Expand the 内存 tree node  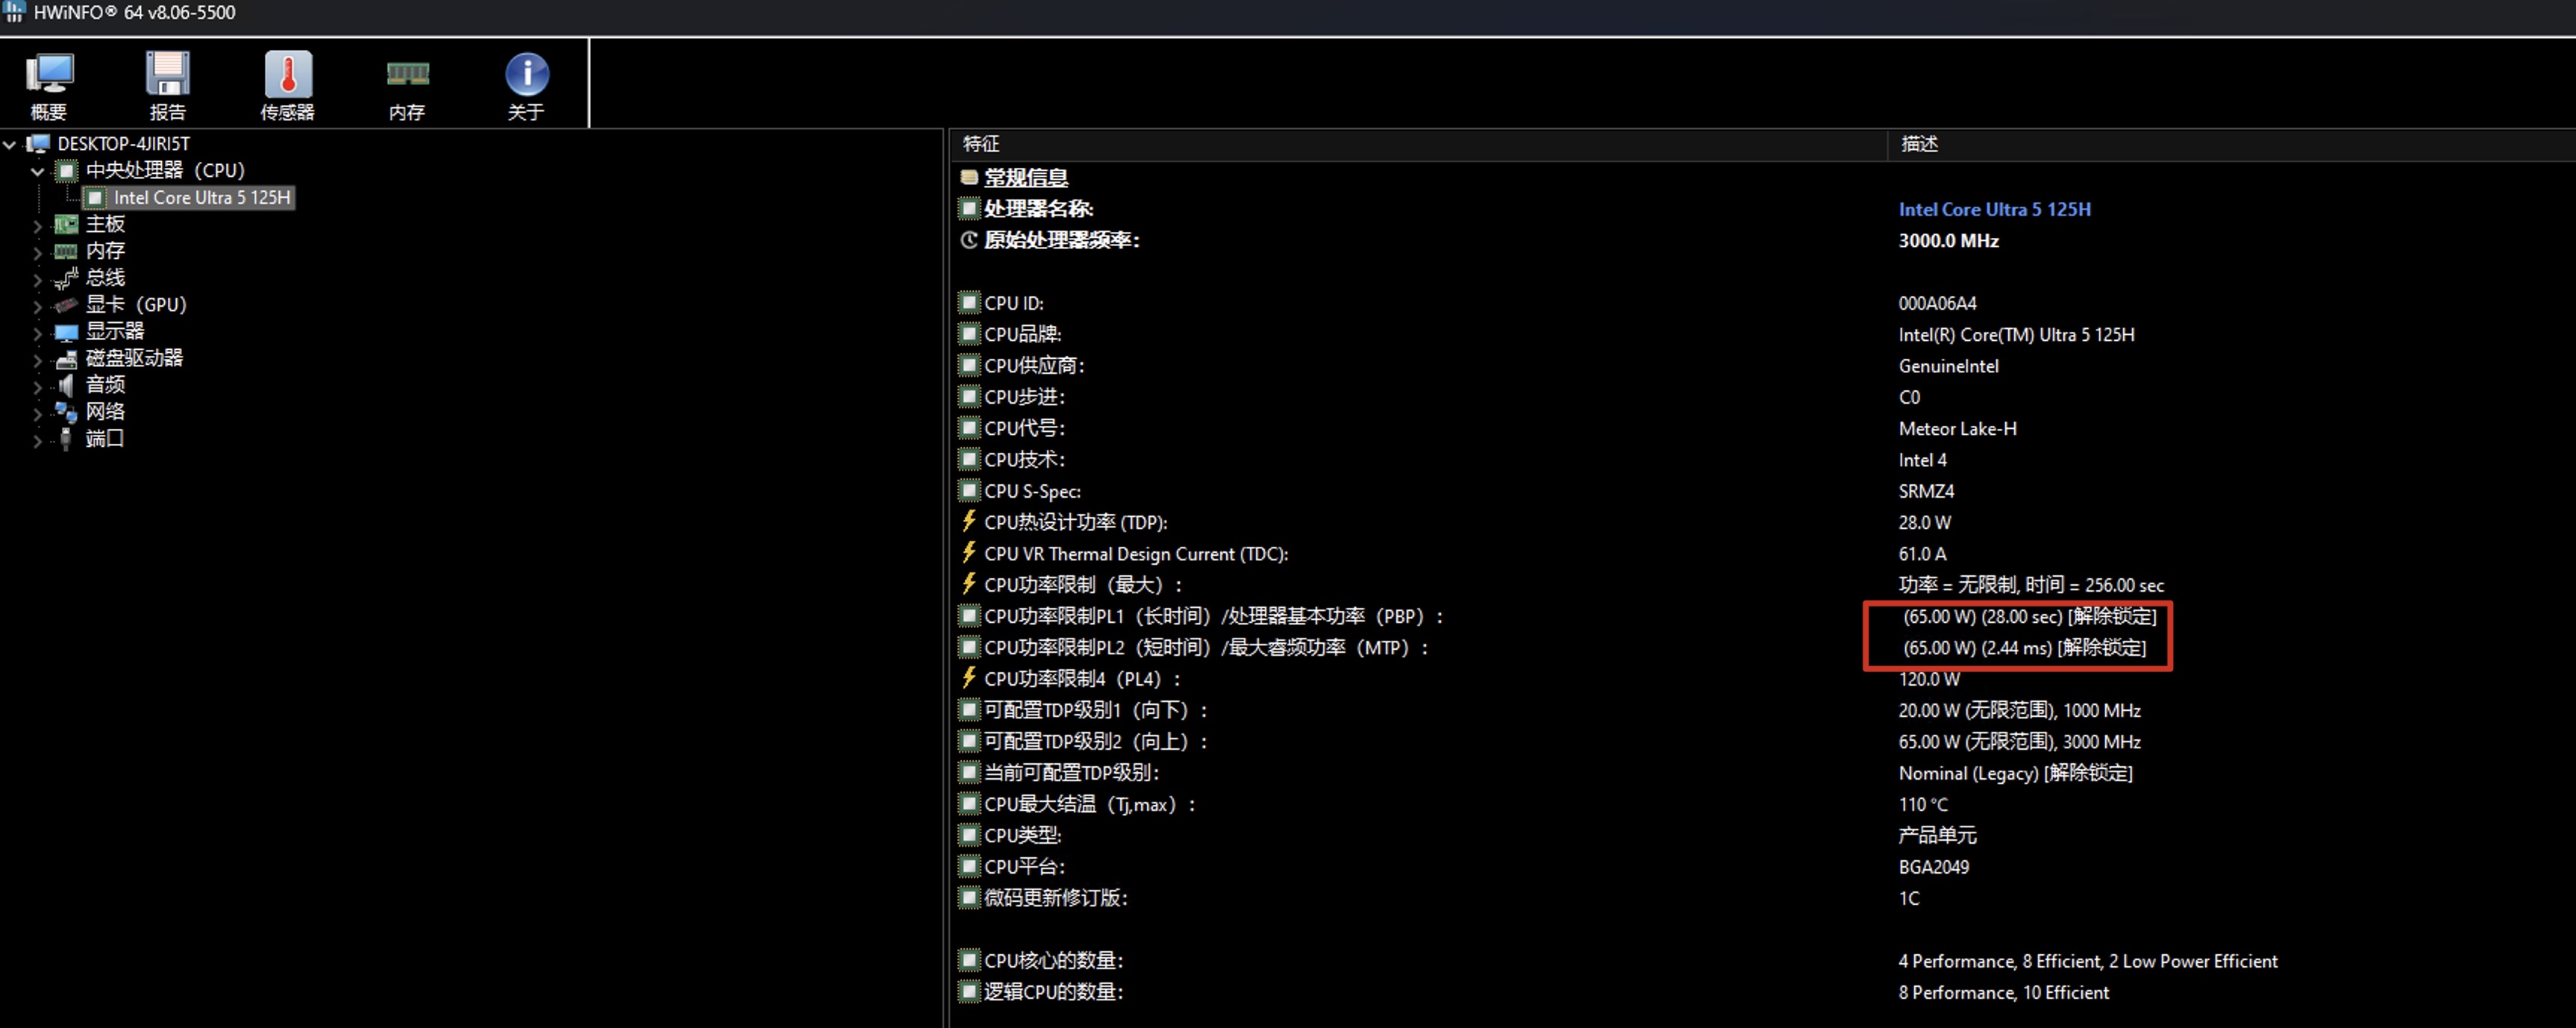click(38, 253)
